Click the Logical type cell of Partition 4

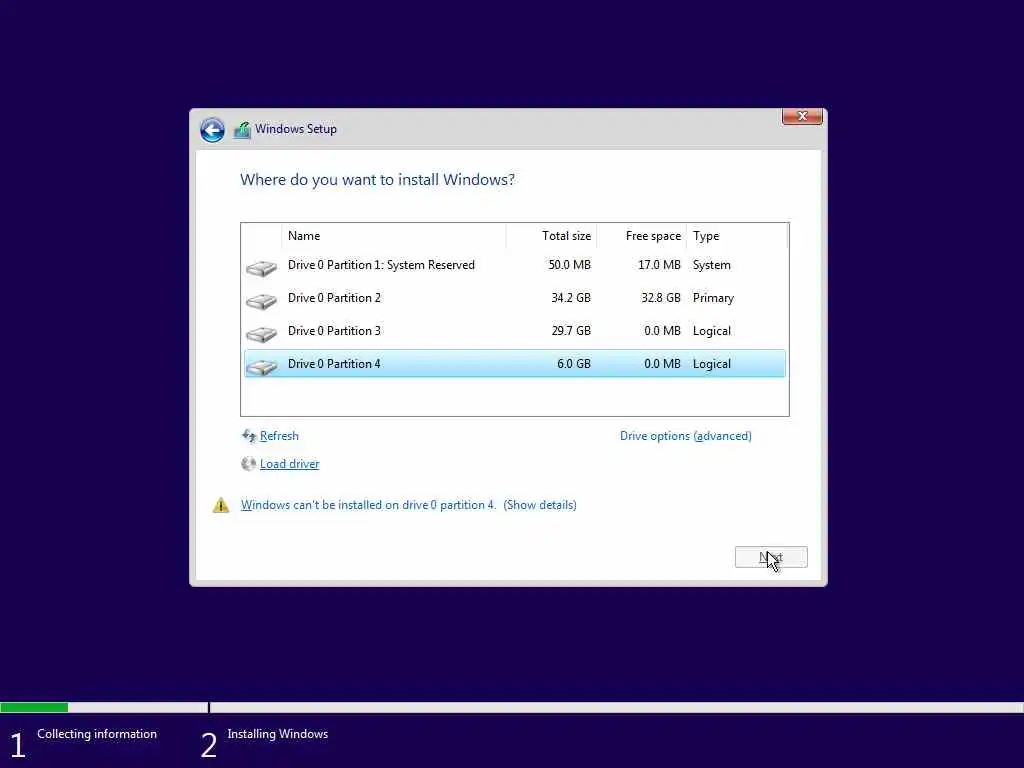click(712, 364)
